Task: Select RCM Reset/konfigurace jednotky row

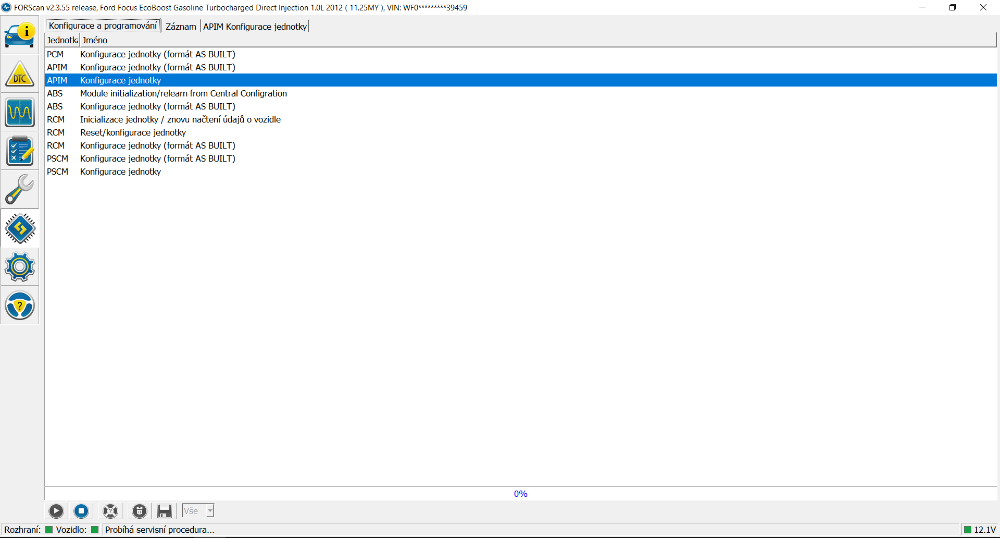Action: [x=132, y=132]
